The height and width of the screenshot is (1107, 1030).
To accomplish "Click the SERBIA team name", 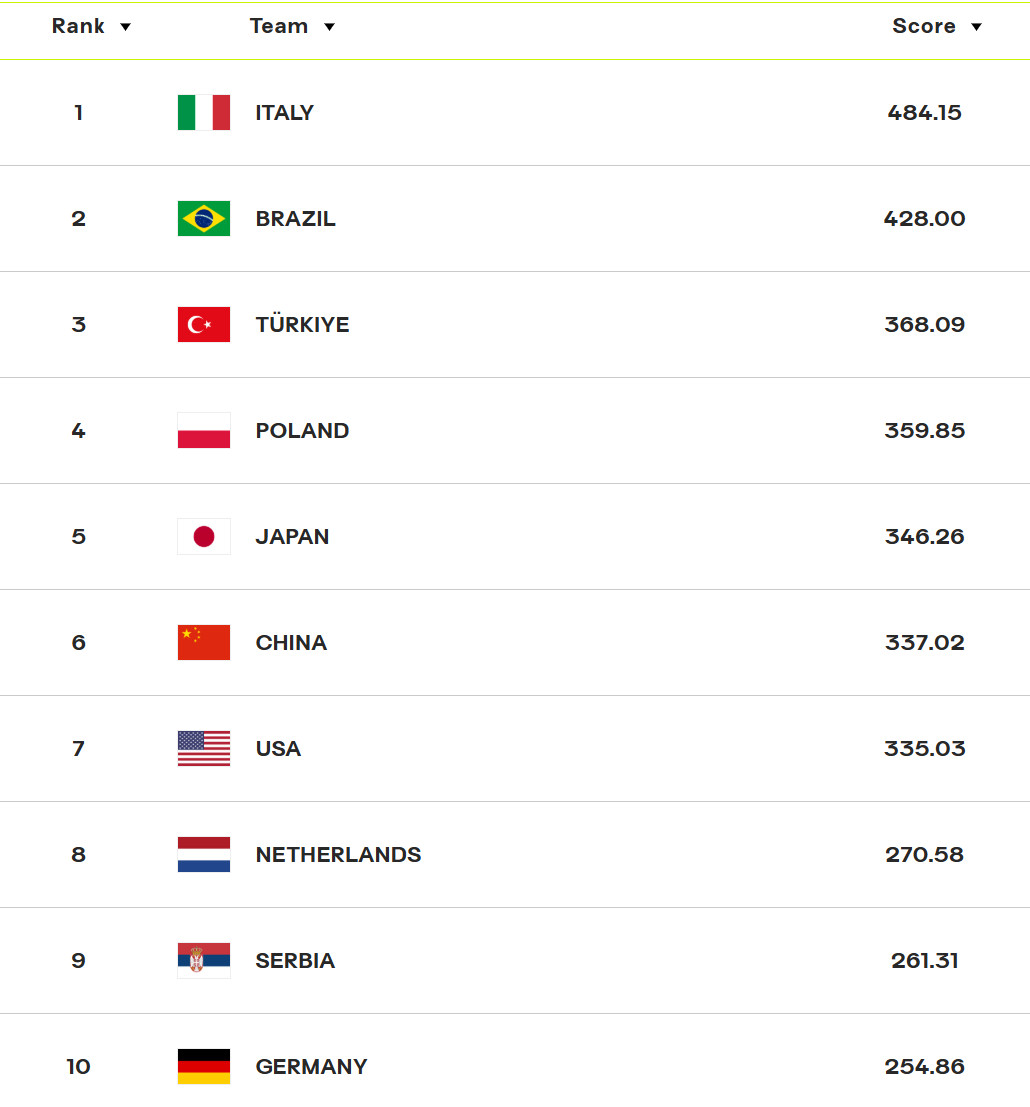I will click(x=295, y=961).
